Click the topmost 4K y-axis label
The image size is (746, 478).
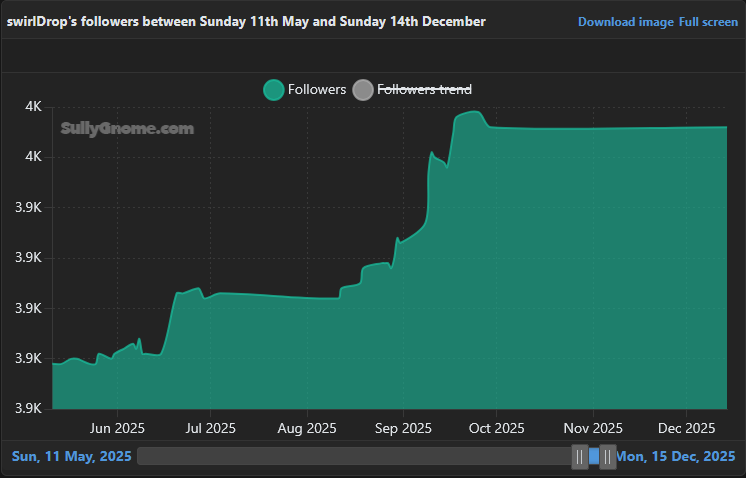click(33, 107)
